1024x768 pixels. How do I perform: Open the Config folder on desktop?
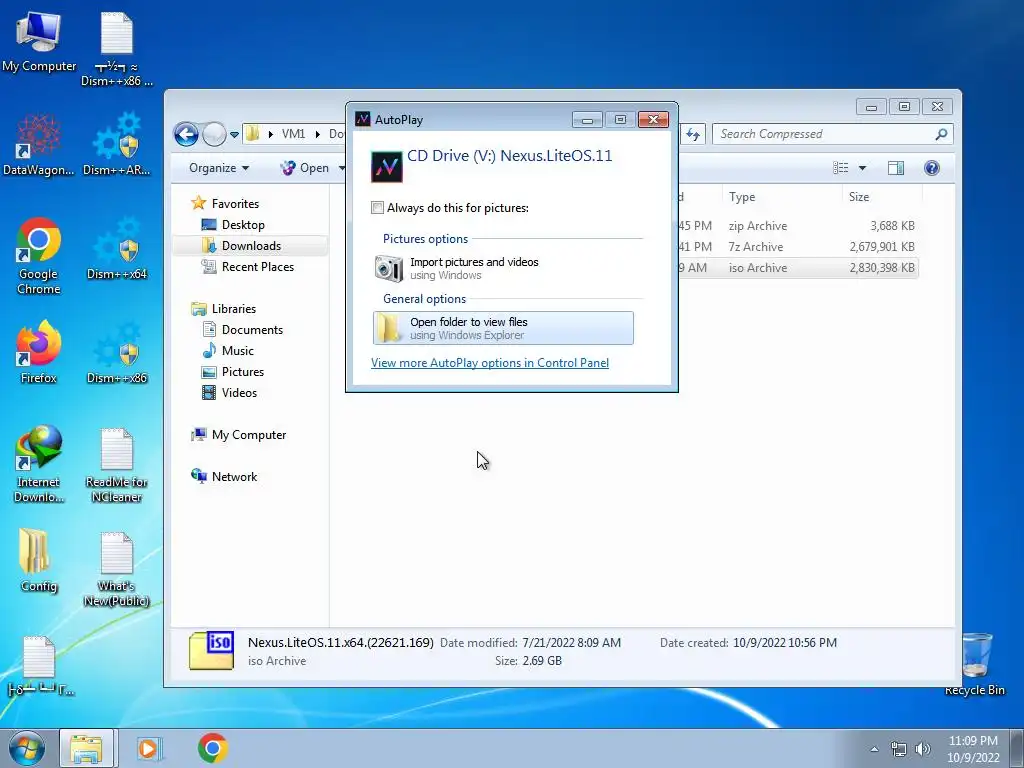[x=39, y=560]
